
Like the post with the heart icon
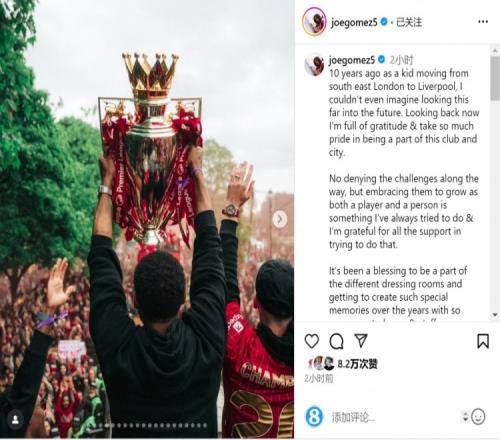point(312,341)
